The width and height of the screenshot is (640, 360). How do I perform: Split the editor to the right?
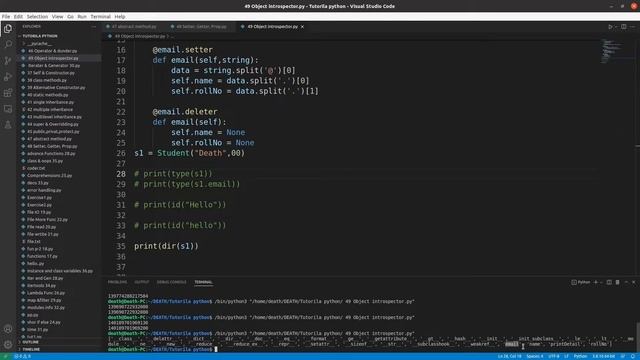click(x=624, y=27)
